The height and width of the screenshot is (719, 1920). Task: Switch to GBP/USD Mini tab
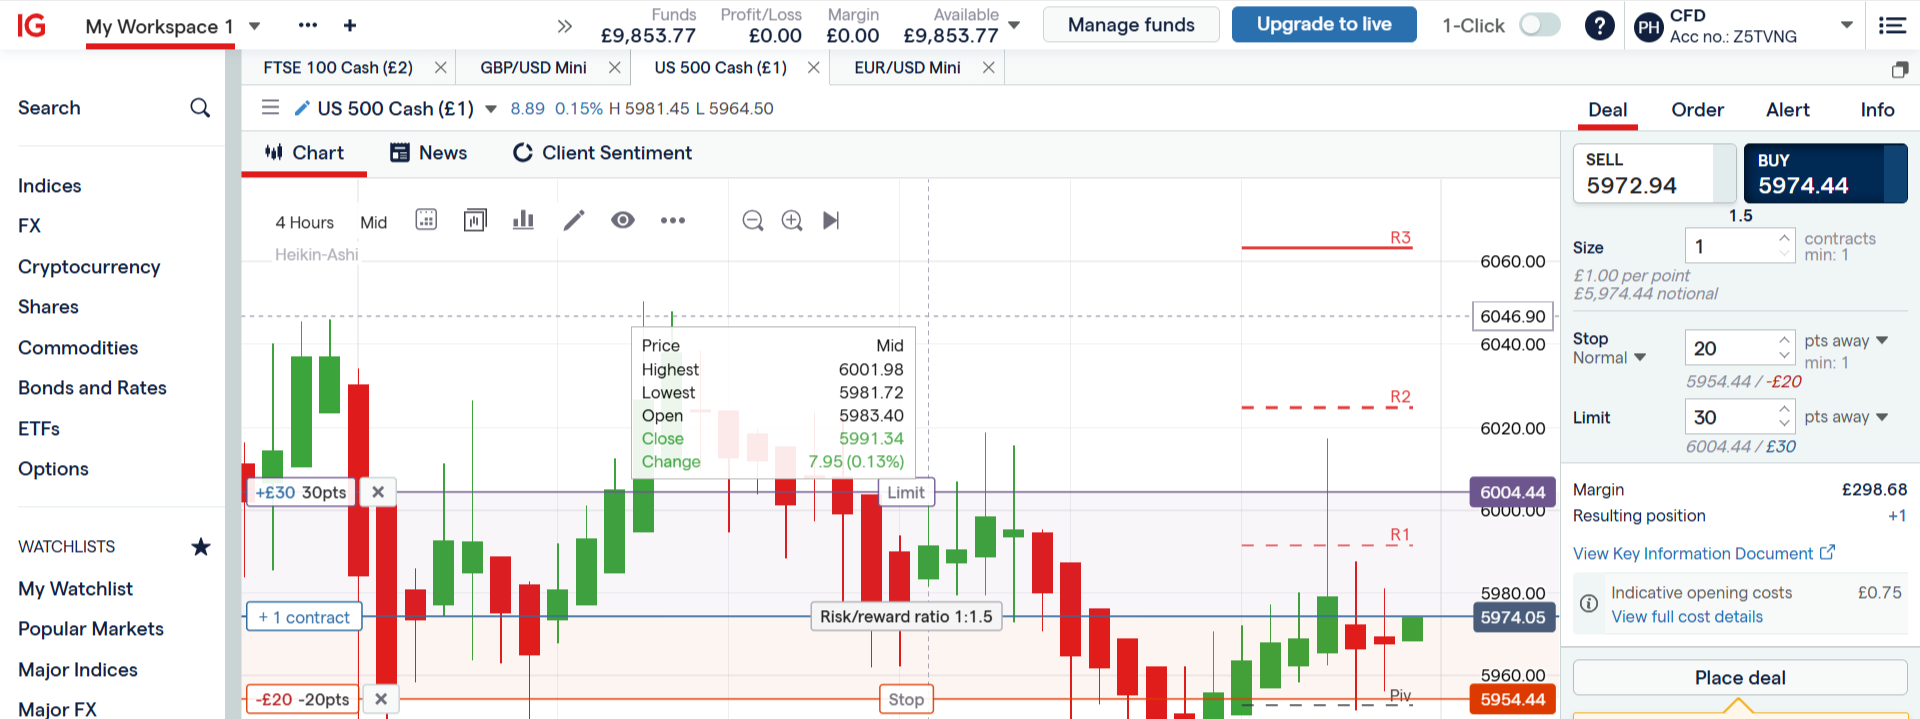533,67
